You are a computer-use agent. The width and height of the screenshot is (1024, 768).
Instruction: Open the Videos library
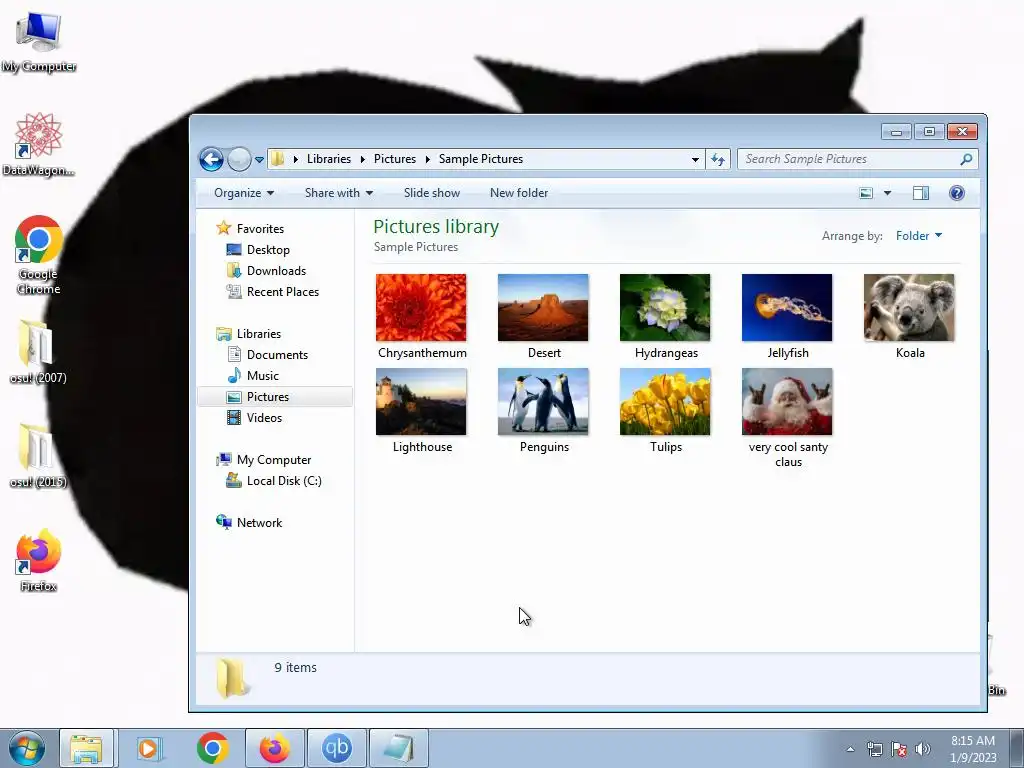point(264,418)
